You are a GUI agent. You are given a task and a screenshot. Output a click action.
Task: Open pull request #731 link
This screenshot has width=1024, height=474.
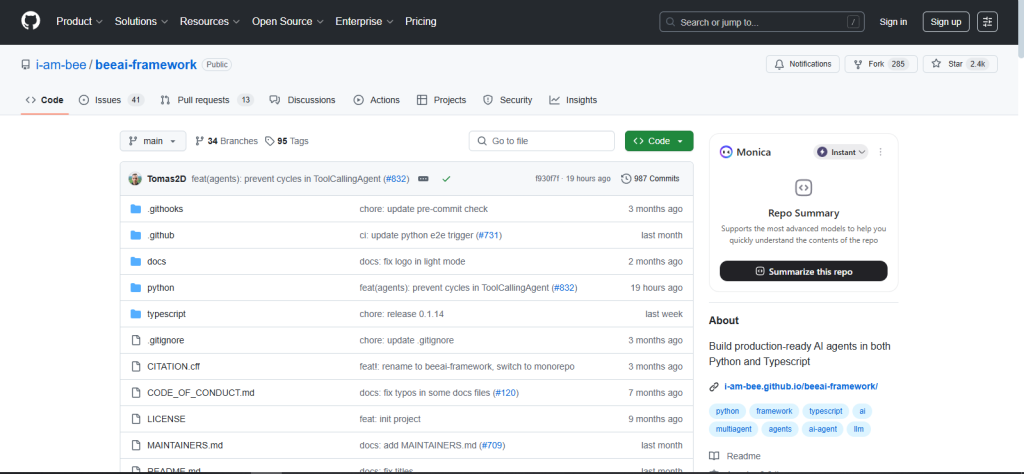(x=489, y=235)
